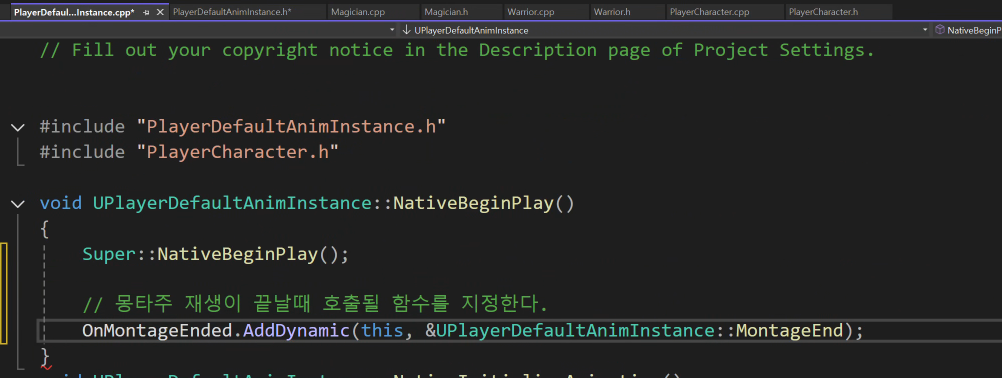This screenshot has width=1002, height=378.
Task: Click NativeBeginPlay in the function definition
Action: coord(474,203)
